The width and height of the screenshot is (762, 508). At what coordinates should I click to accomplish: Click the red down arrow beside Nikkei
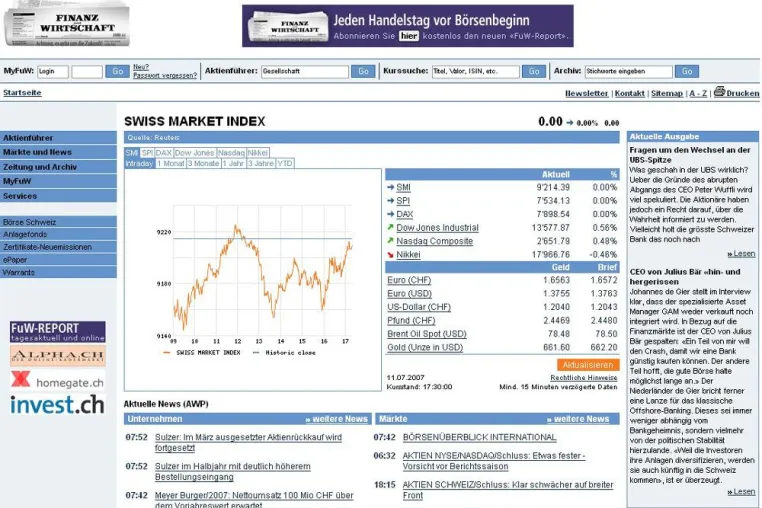390,254
